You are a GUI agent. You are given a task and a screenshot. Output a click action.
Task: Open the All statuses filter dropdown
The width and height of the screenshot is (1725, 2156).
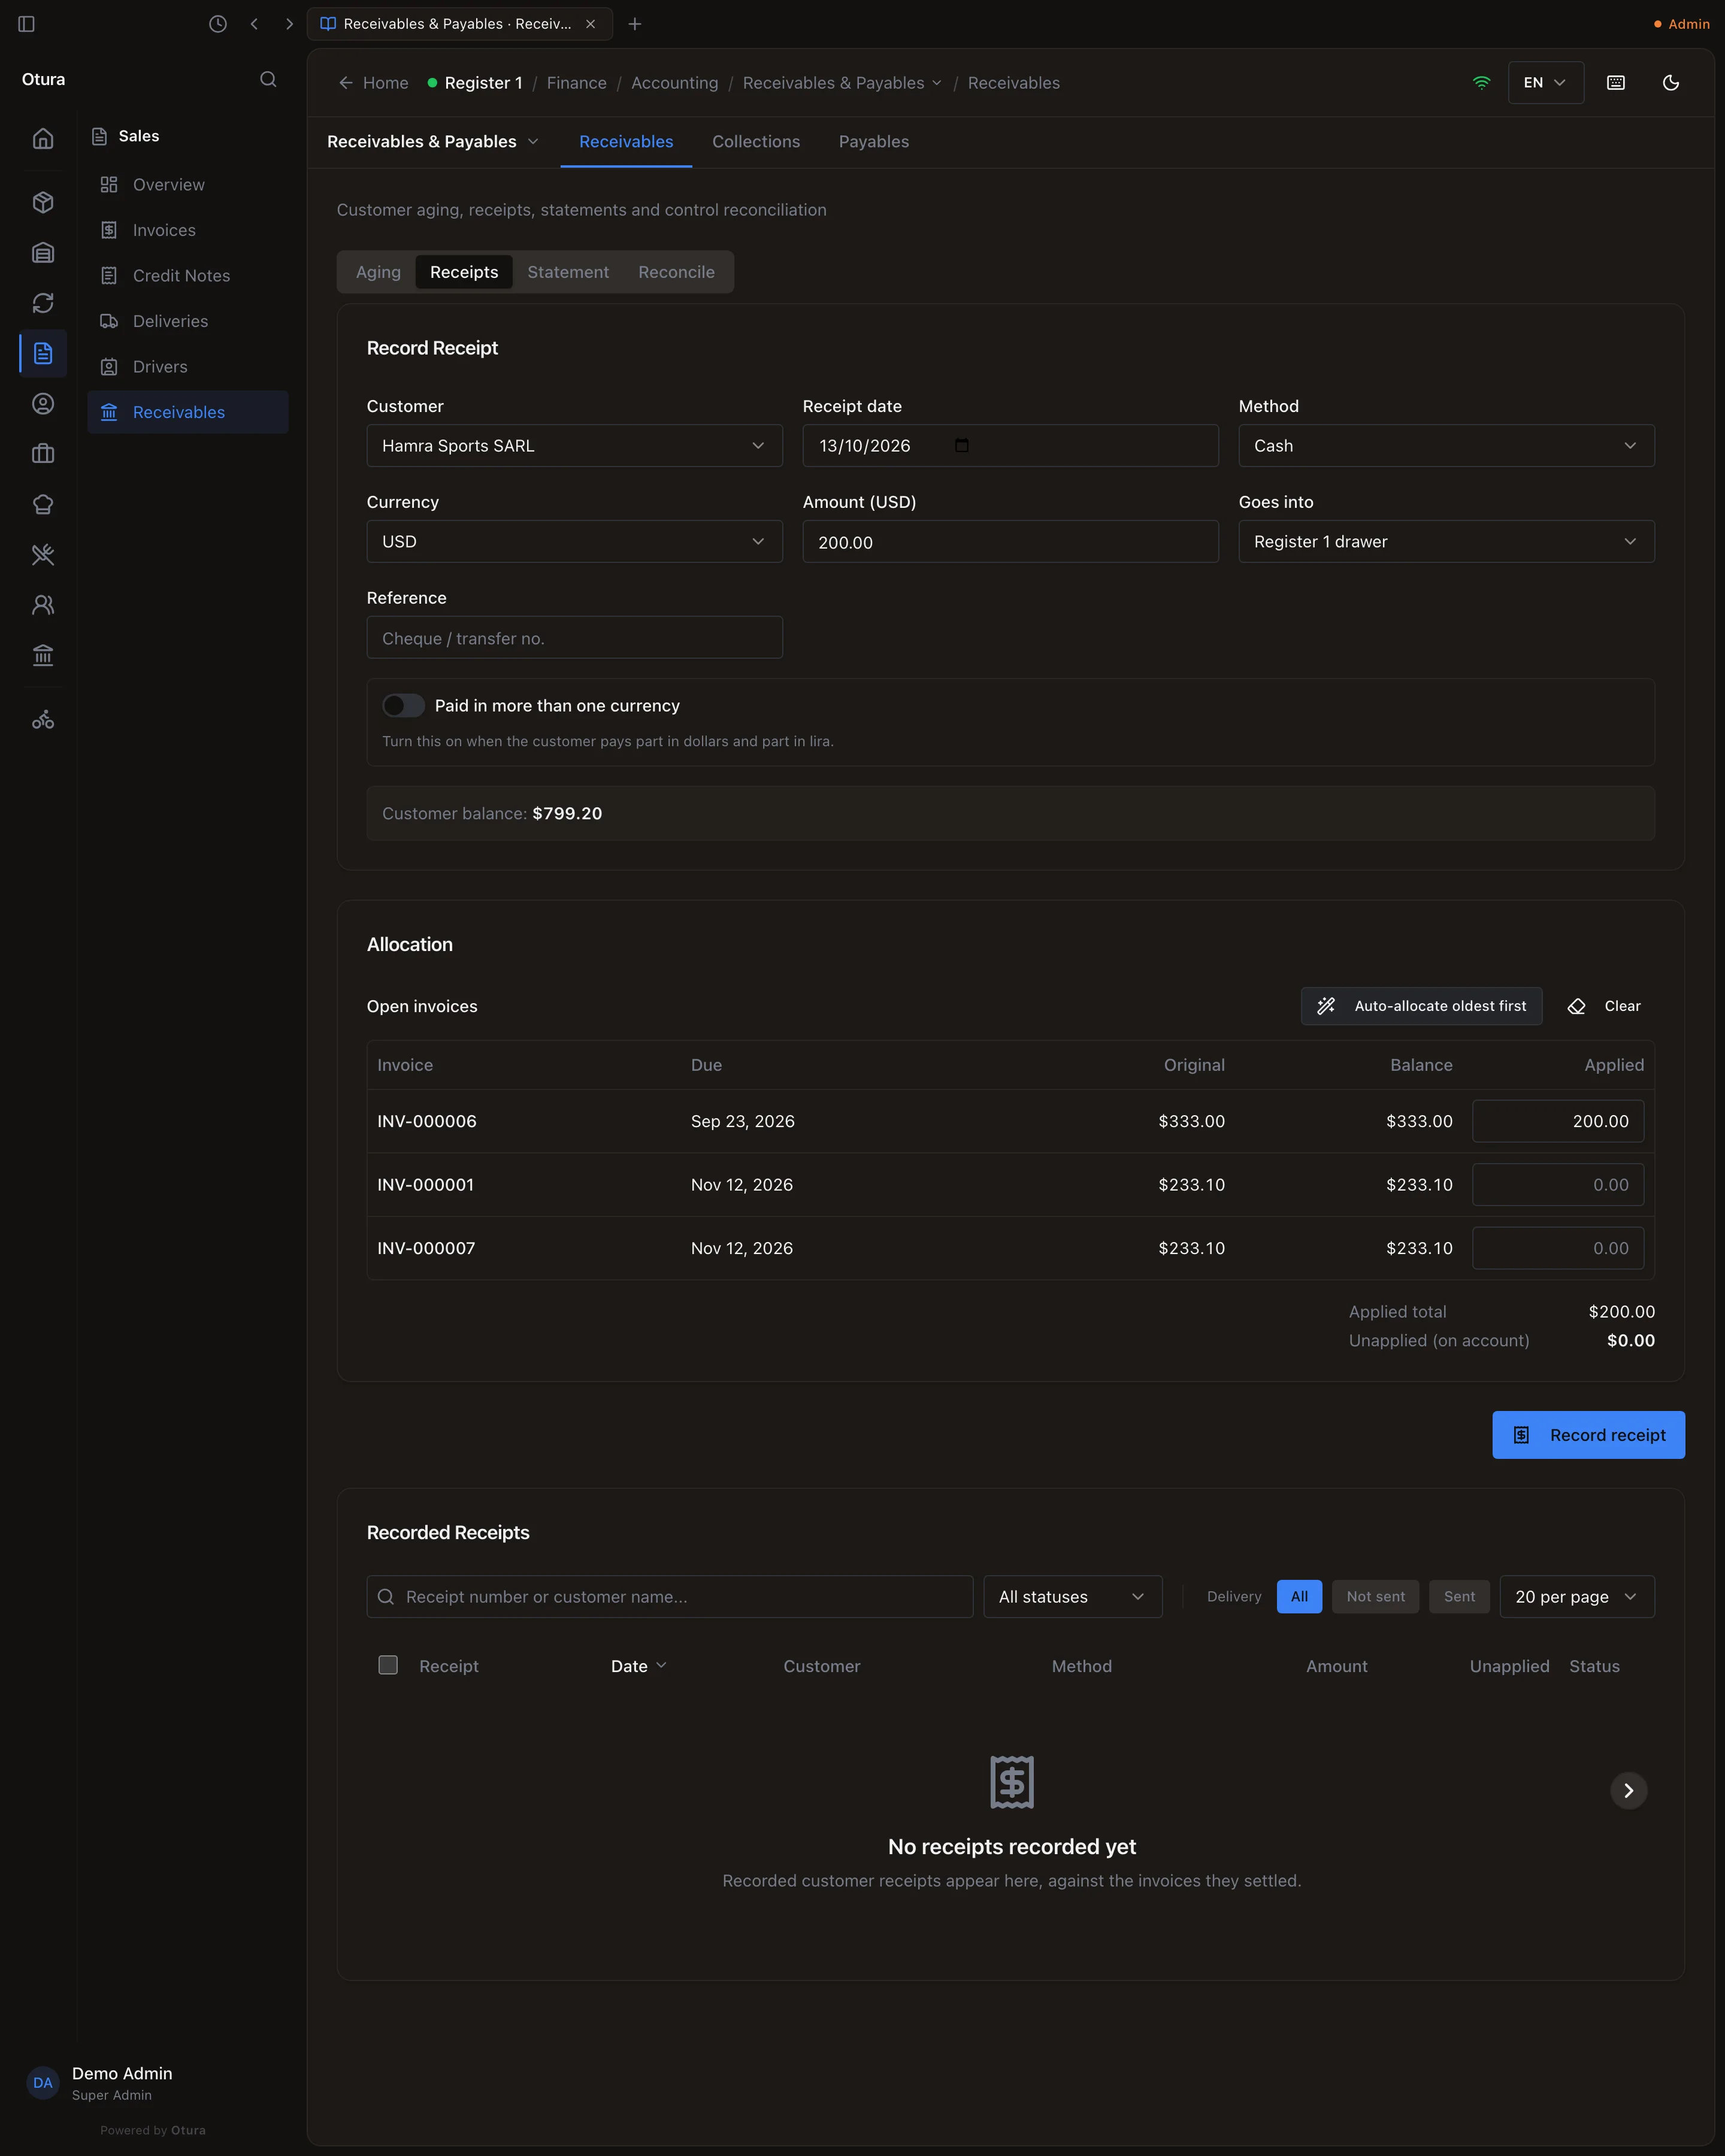(x=1073, y=1597)
